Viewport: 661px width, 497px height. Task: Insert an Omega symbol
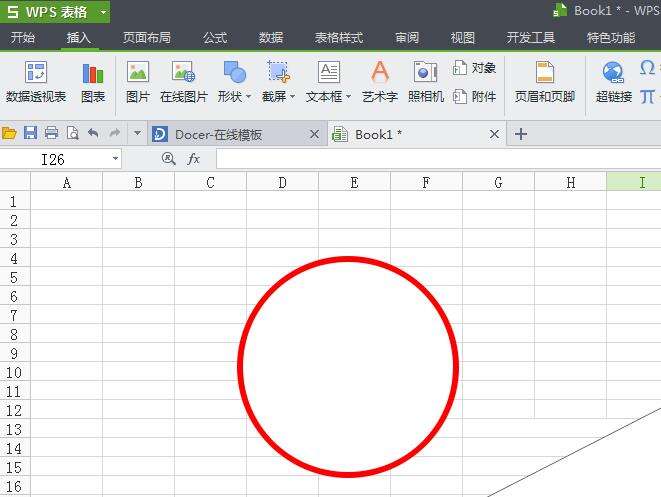pyautogui.click(x=647, y=67)
